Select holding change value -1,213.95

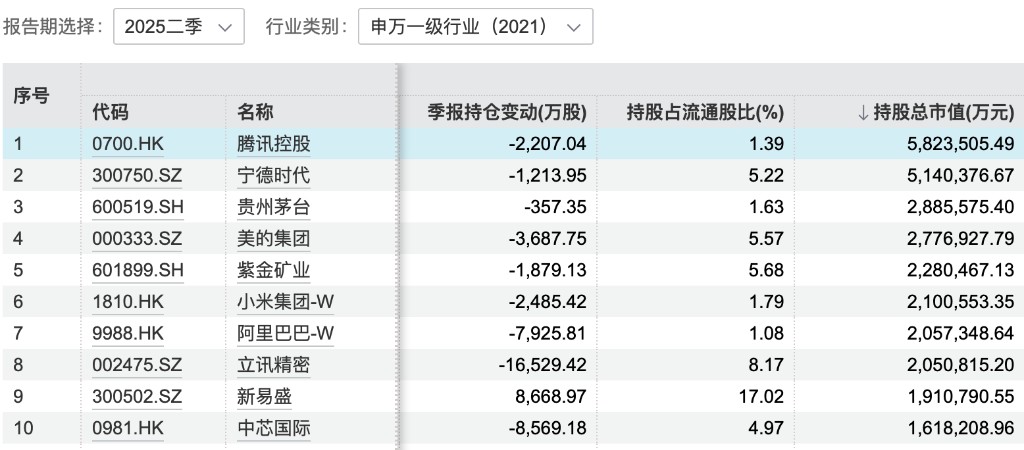pyautogui.click(x=547, y=176)
